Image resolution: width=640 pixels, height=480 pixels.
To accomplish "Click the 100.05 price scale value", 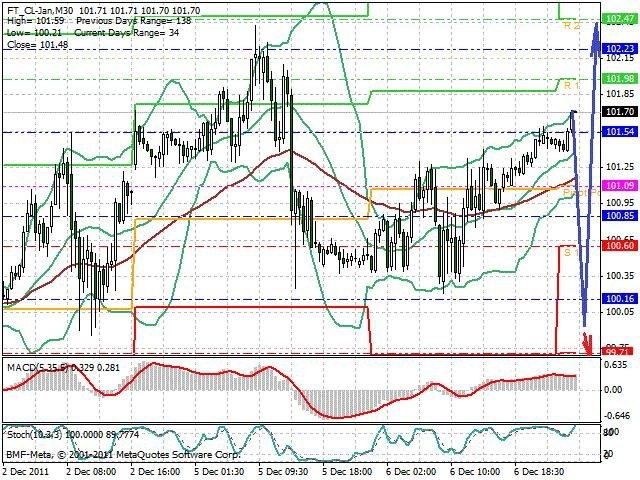I will [x=620, y=312].
